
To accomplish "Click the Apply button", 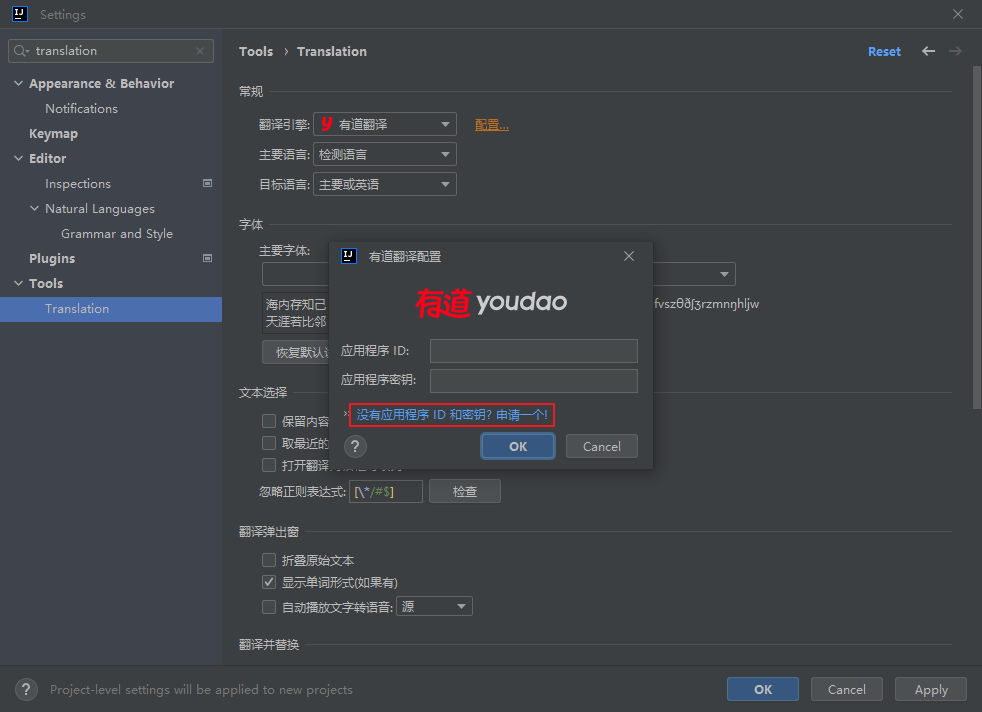I will [x=931, y=689].
